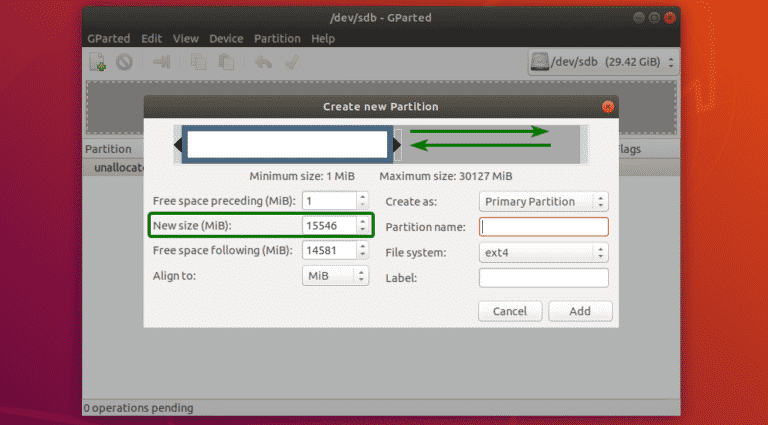Click the New size value field
This screenshot has width=768, height=425.
pyautogui.click(x=330, y=226)
